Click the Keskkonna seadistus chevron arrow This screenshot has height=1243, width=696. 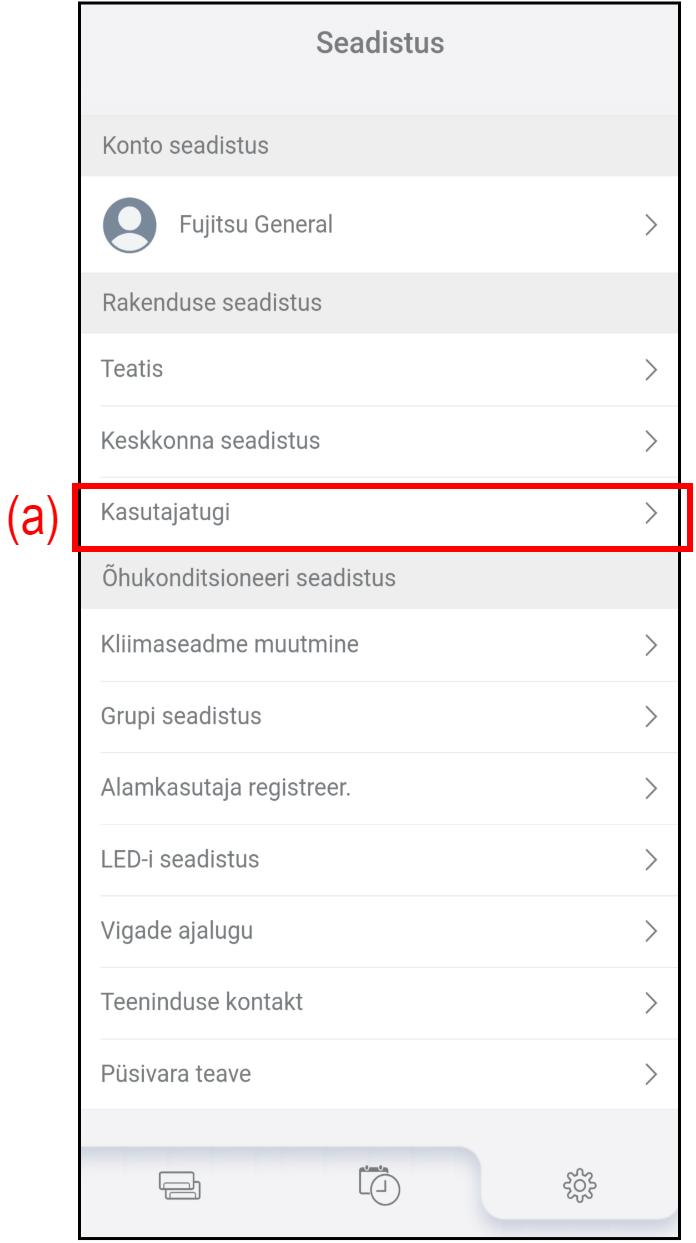coord(651,441)
